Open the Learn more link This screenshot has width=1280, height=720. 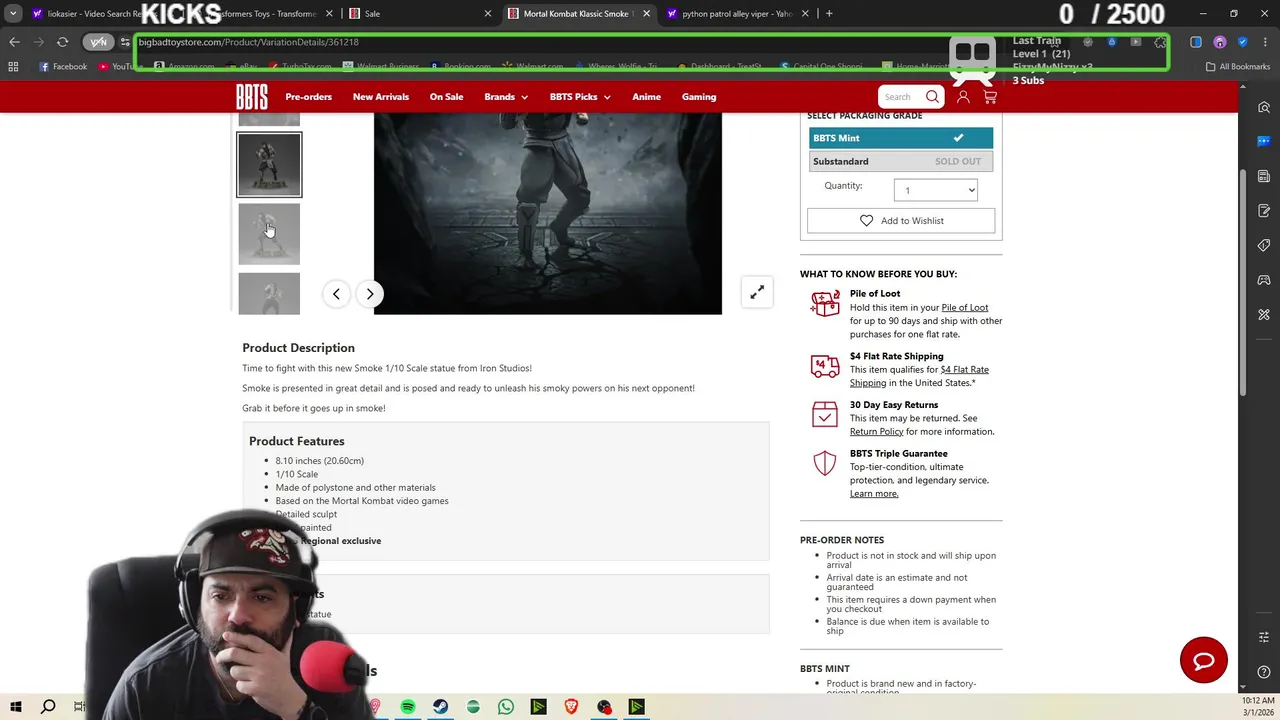click(874, 494)
